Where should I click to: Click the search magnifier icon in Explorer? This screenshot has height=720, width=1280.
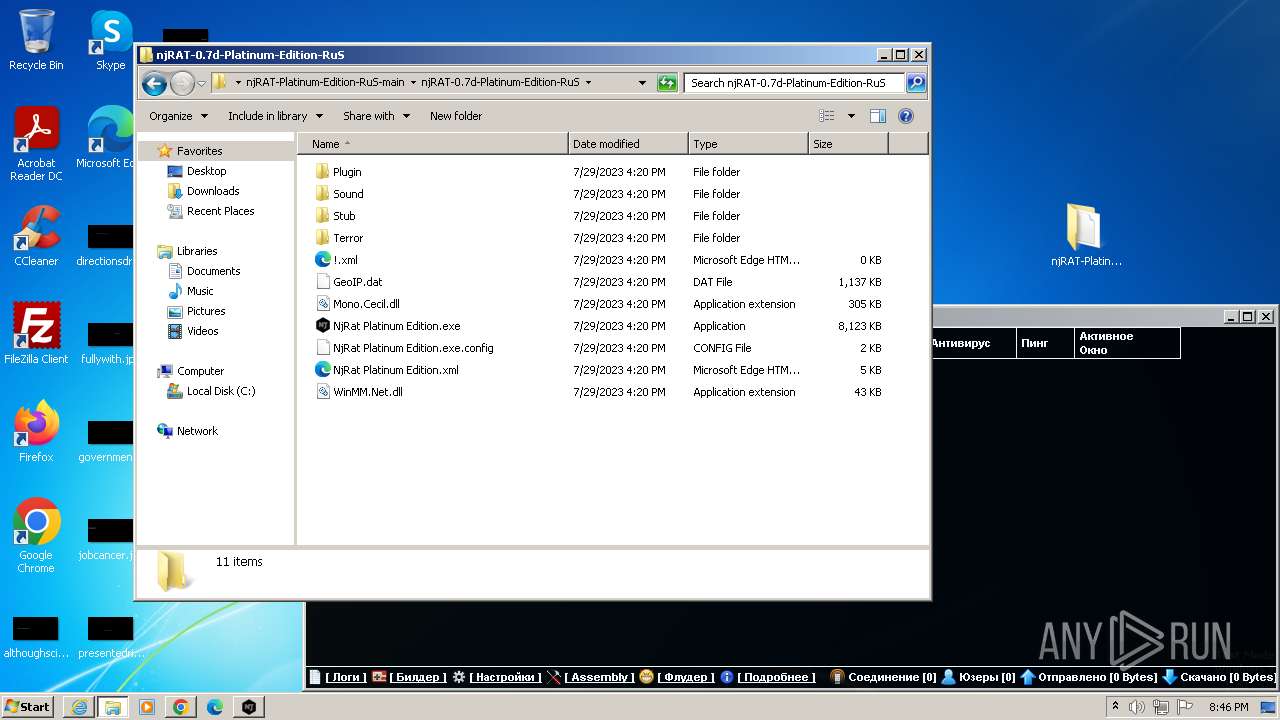tap(915, 83)
